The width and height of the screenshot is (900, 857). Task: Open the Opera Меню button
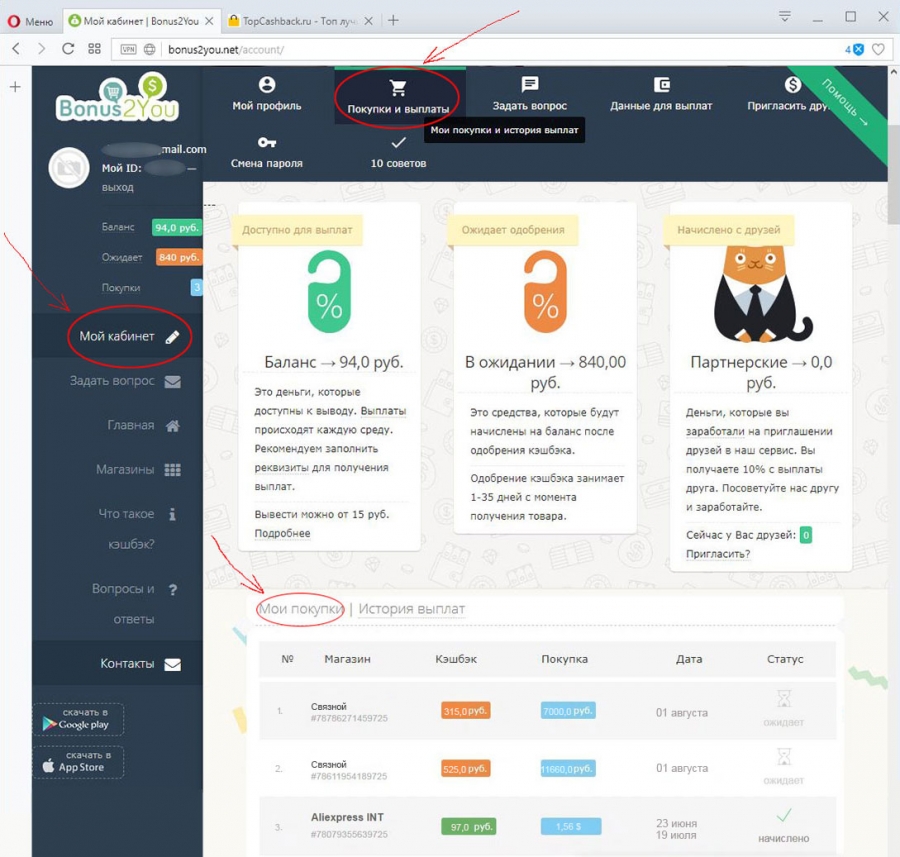click(30, 21)
